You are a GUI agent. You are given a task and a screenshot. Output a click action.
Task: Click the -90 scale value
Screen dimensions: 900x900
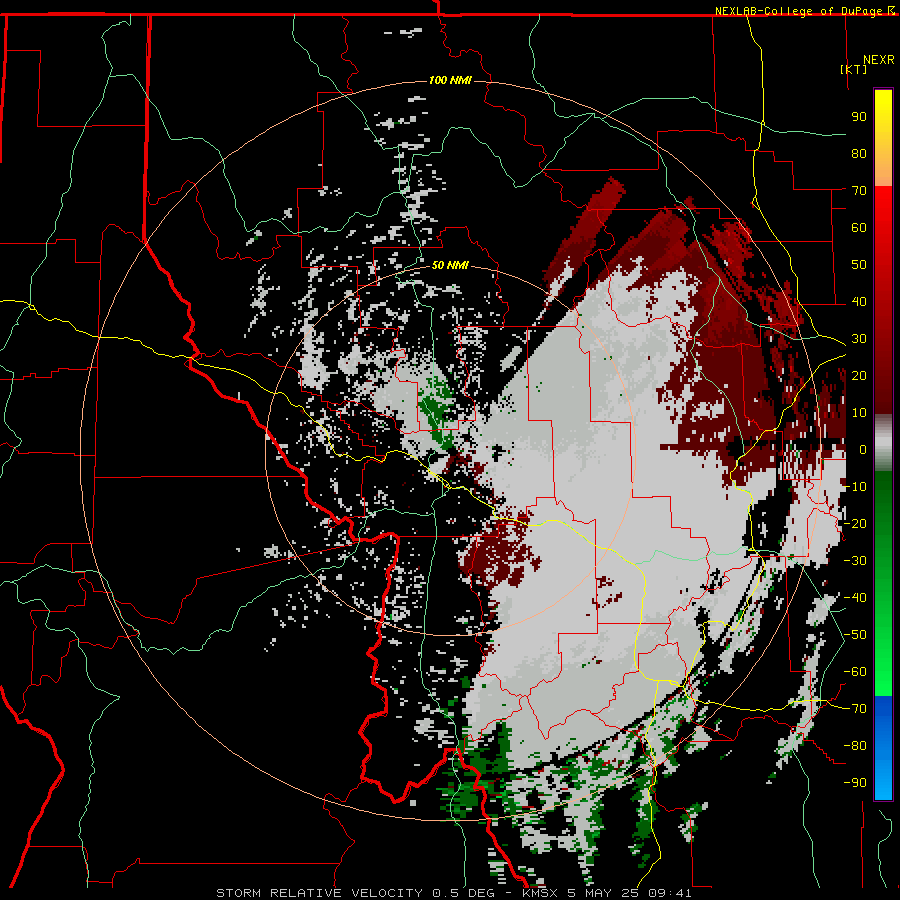855,783
